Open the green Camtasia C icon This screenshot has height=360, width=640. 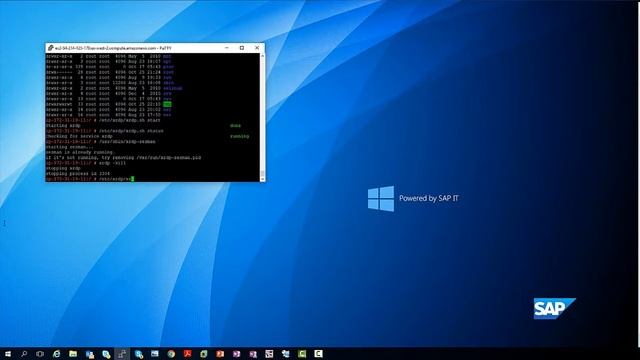coord(302,354)
